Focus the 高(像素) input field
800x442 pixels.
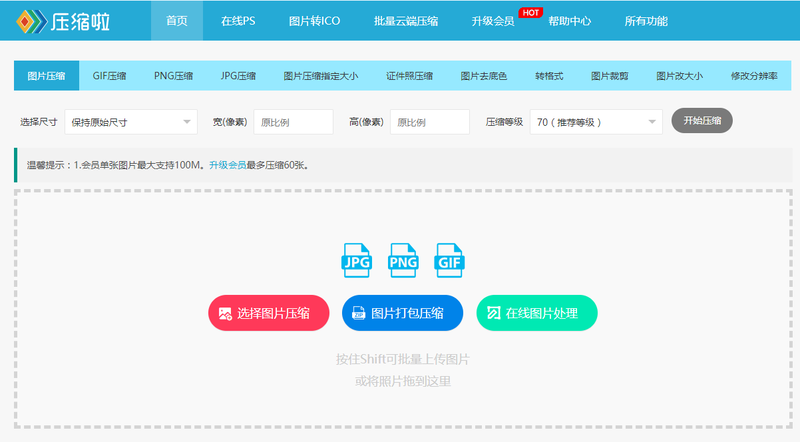point(430,122)
